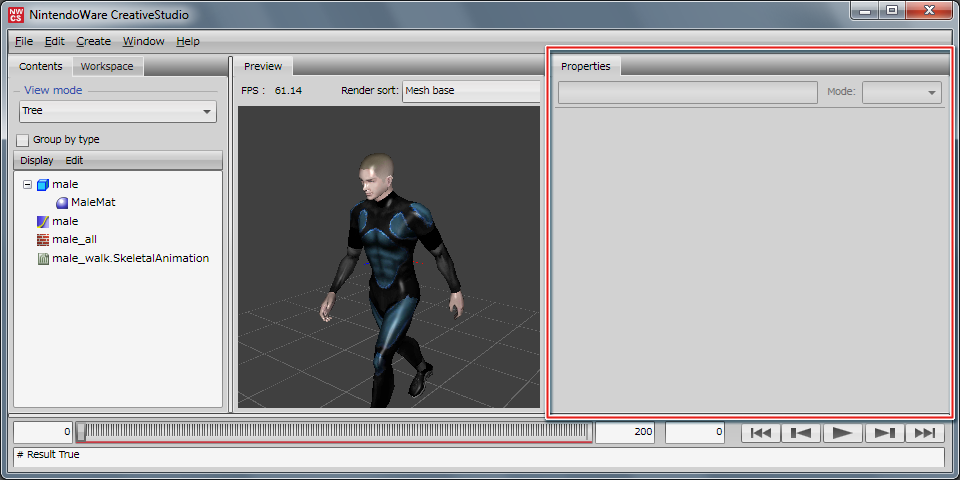
Task: Skip to the last animation frame
Action: [x=925, y=432]
